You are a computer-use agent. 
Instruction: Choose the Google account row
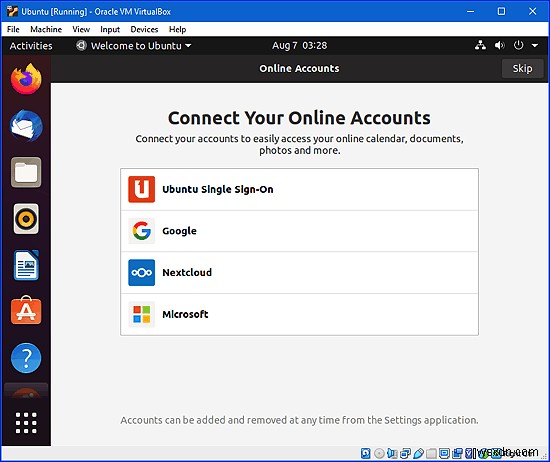point(299,231)
